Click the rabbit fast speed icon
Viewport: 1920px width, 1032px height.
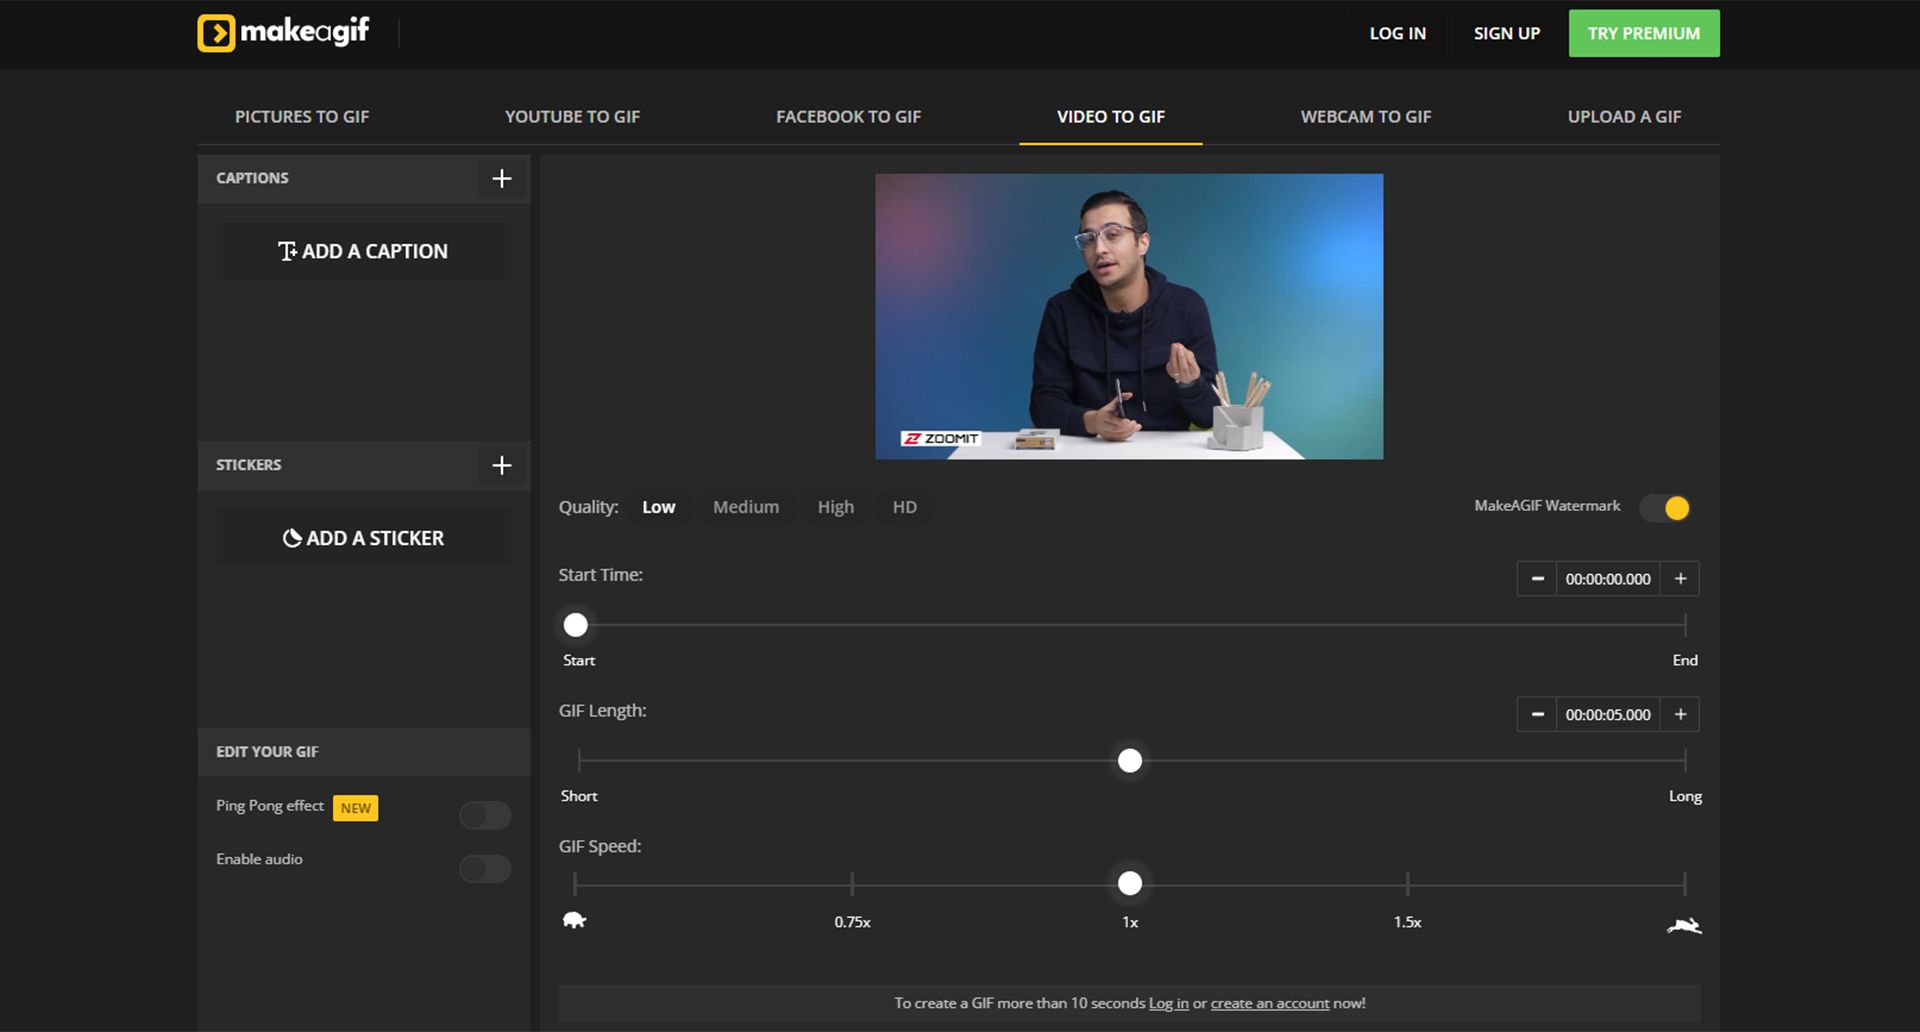coord(1684,926)
